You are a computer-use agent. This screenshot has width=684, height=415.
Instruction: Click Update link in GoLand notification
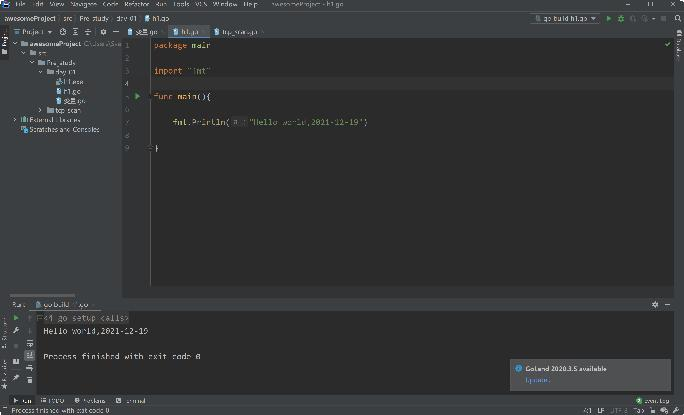[x=536, y=380]
